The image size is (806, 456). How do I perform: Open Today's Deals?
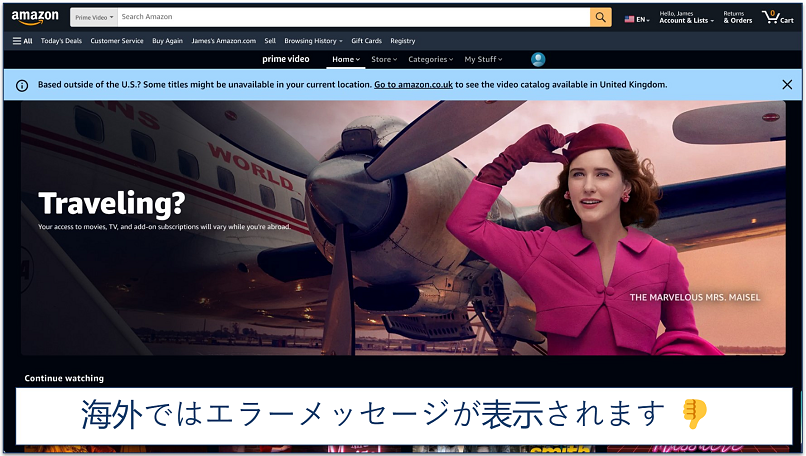click(61, 41)
